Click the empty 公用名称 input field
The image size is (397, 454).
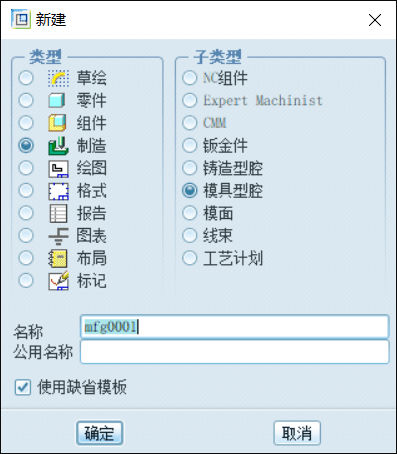click(235, 351)
